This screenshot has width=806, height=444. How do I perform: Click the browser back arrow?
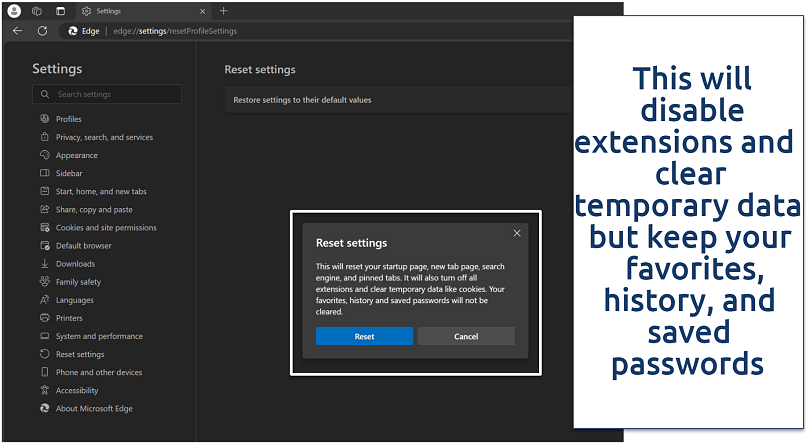(18, 31)
